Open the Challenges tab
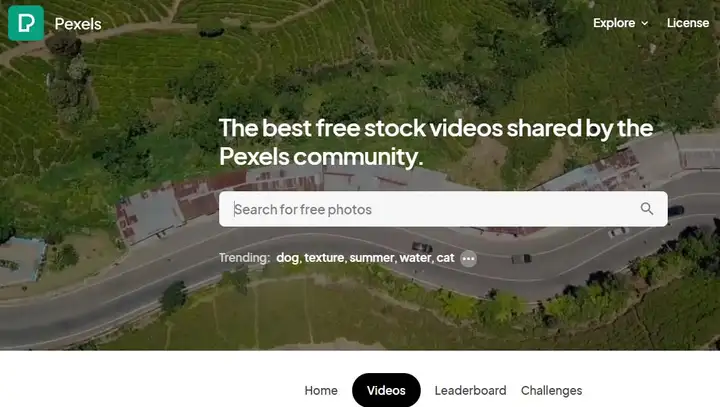This screenshot has height=407, width=720. (x=551, y=390)
